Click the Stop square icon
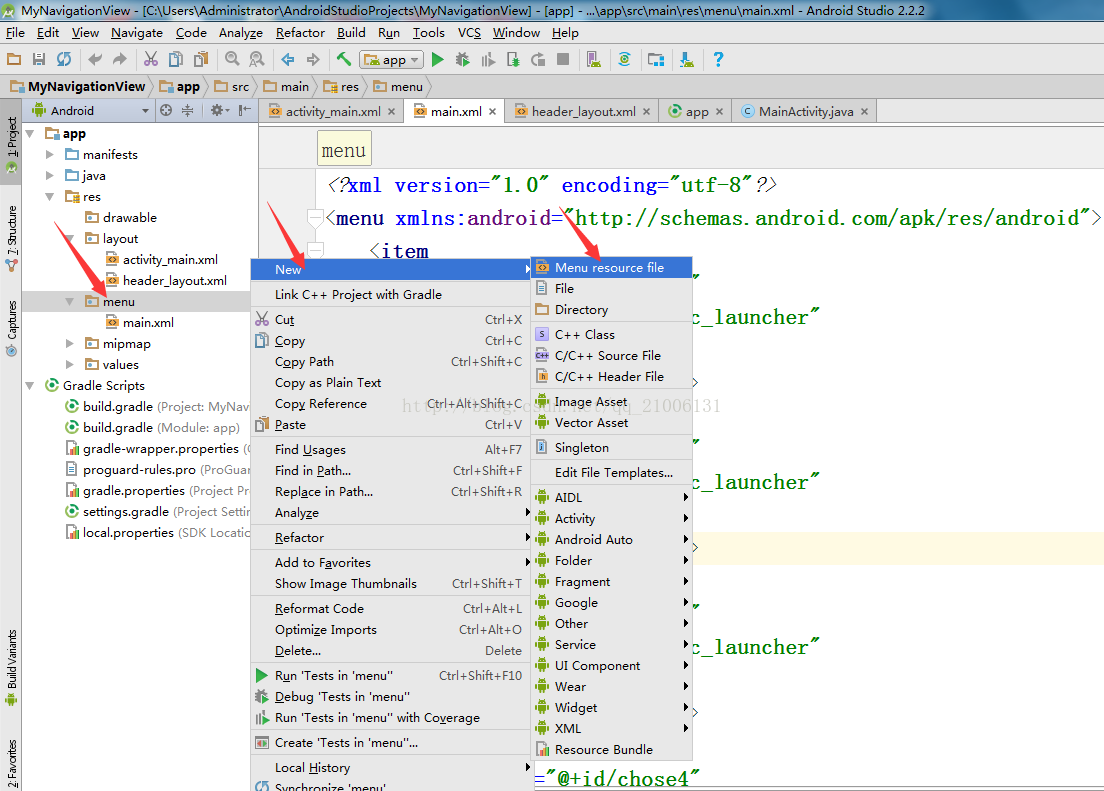The width and height of the screenshot is (1104, 791). click(563, 60)
